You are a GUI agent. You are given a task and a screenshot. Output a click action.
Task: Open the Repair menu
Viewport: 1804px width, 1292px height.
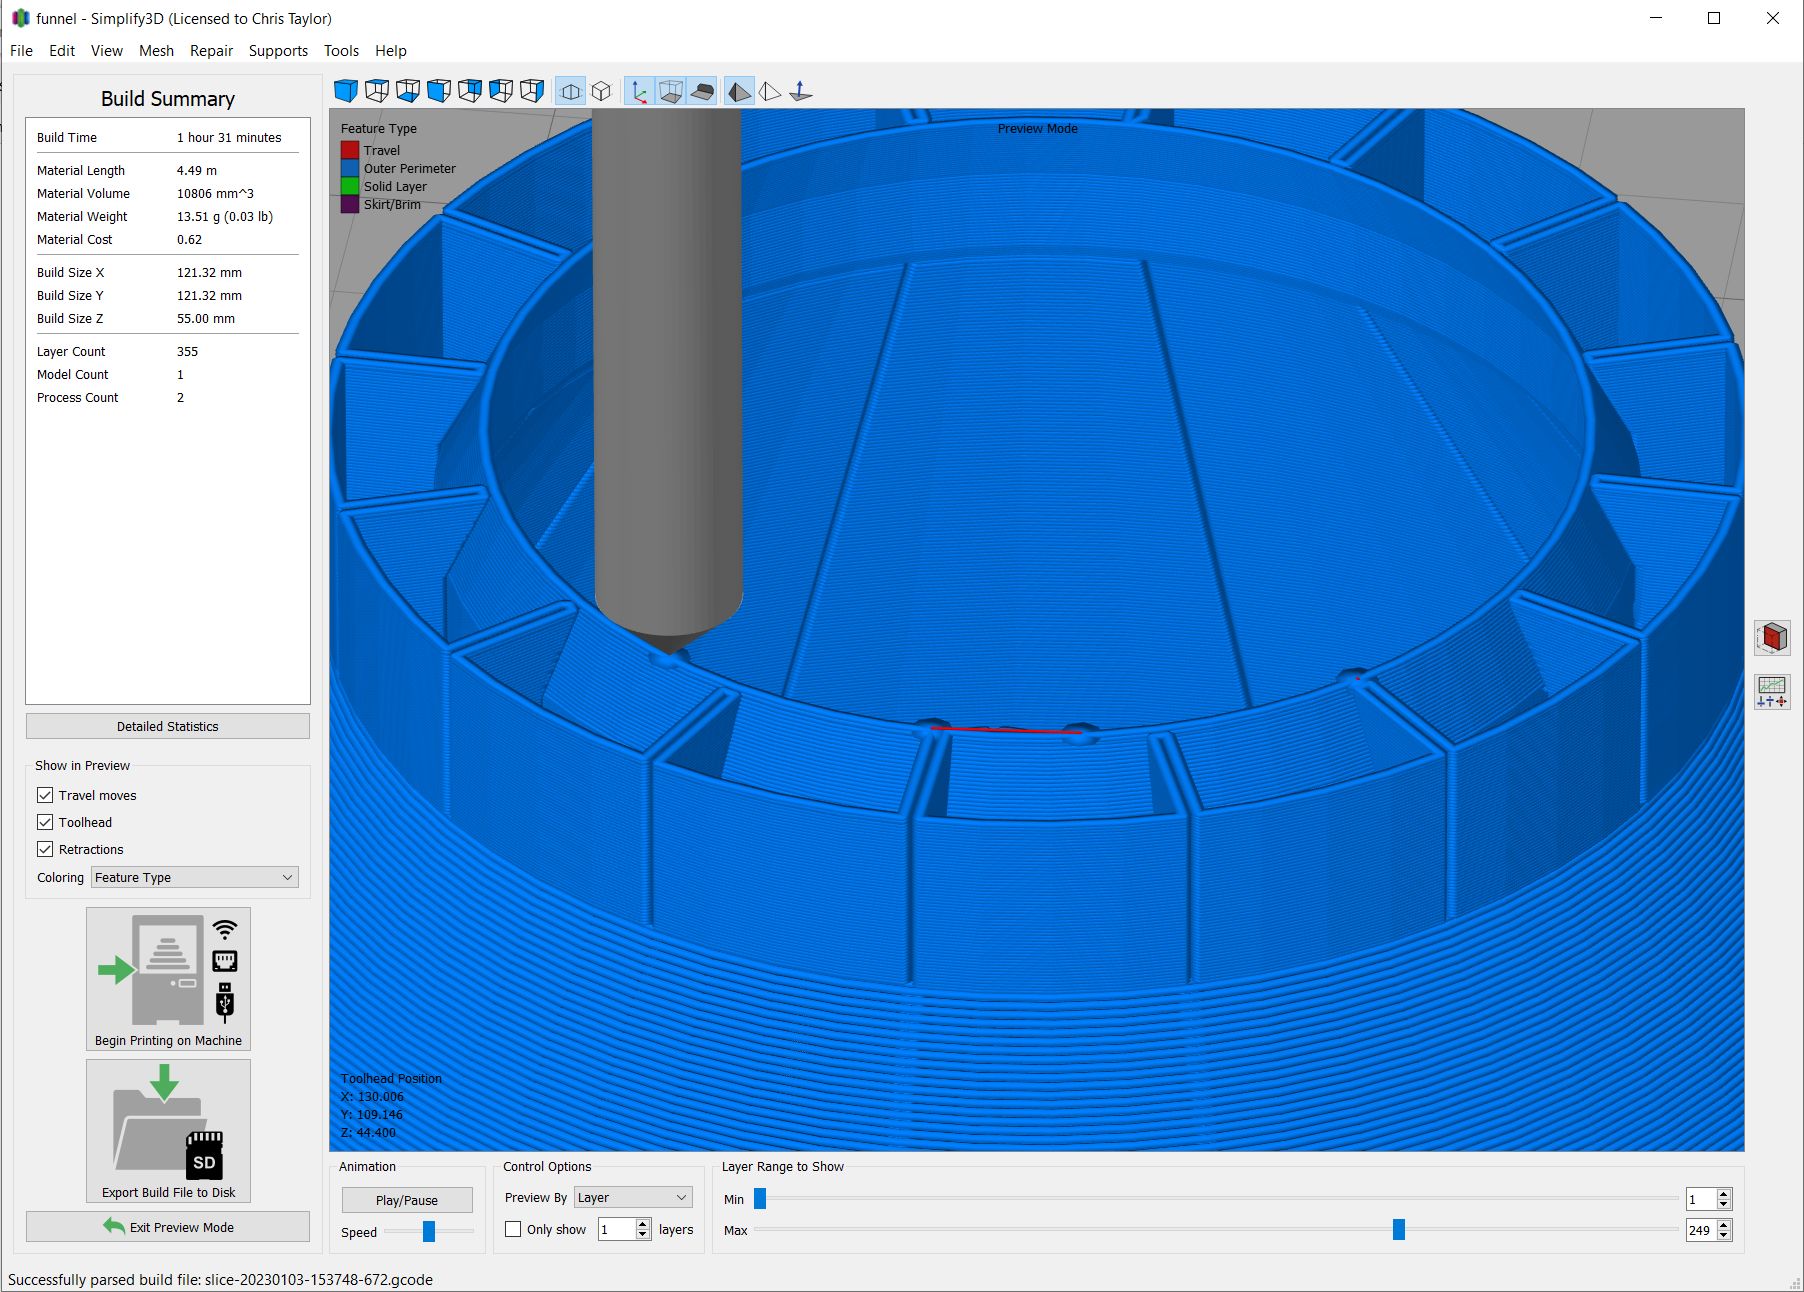(212, 51)
